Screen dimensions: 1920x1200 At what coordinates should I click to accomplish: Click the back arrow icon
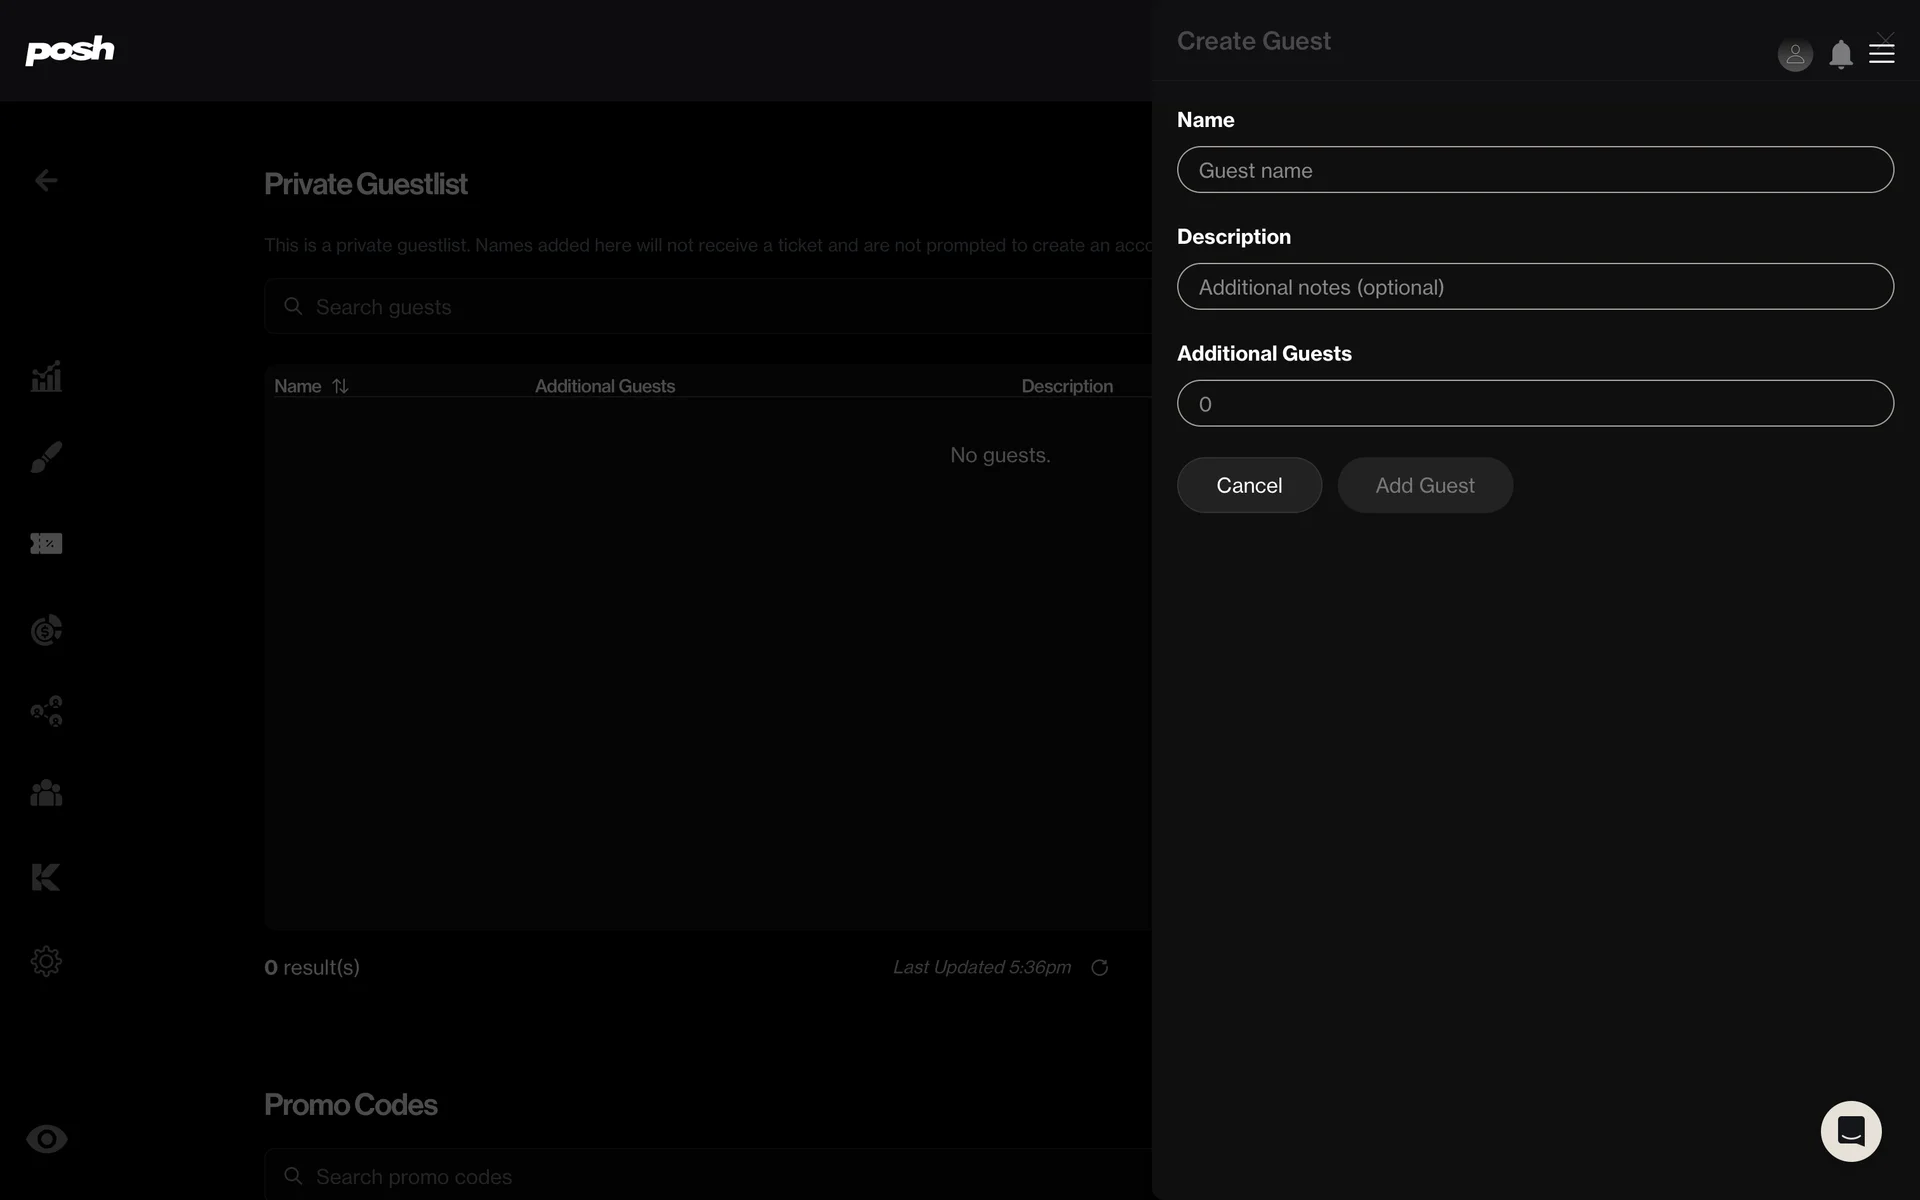point(46,180)
